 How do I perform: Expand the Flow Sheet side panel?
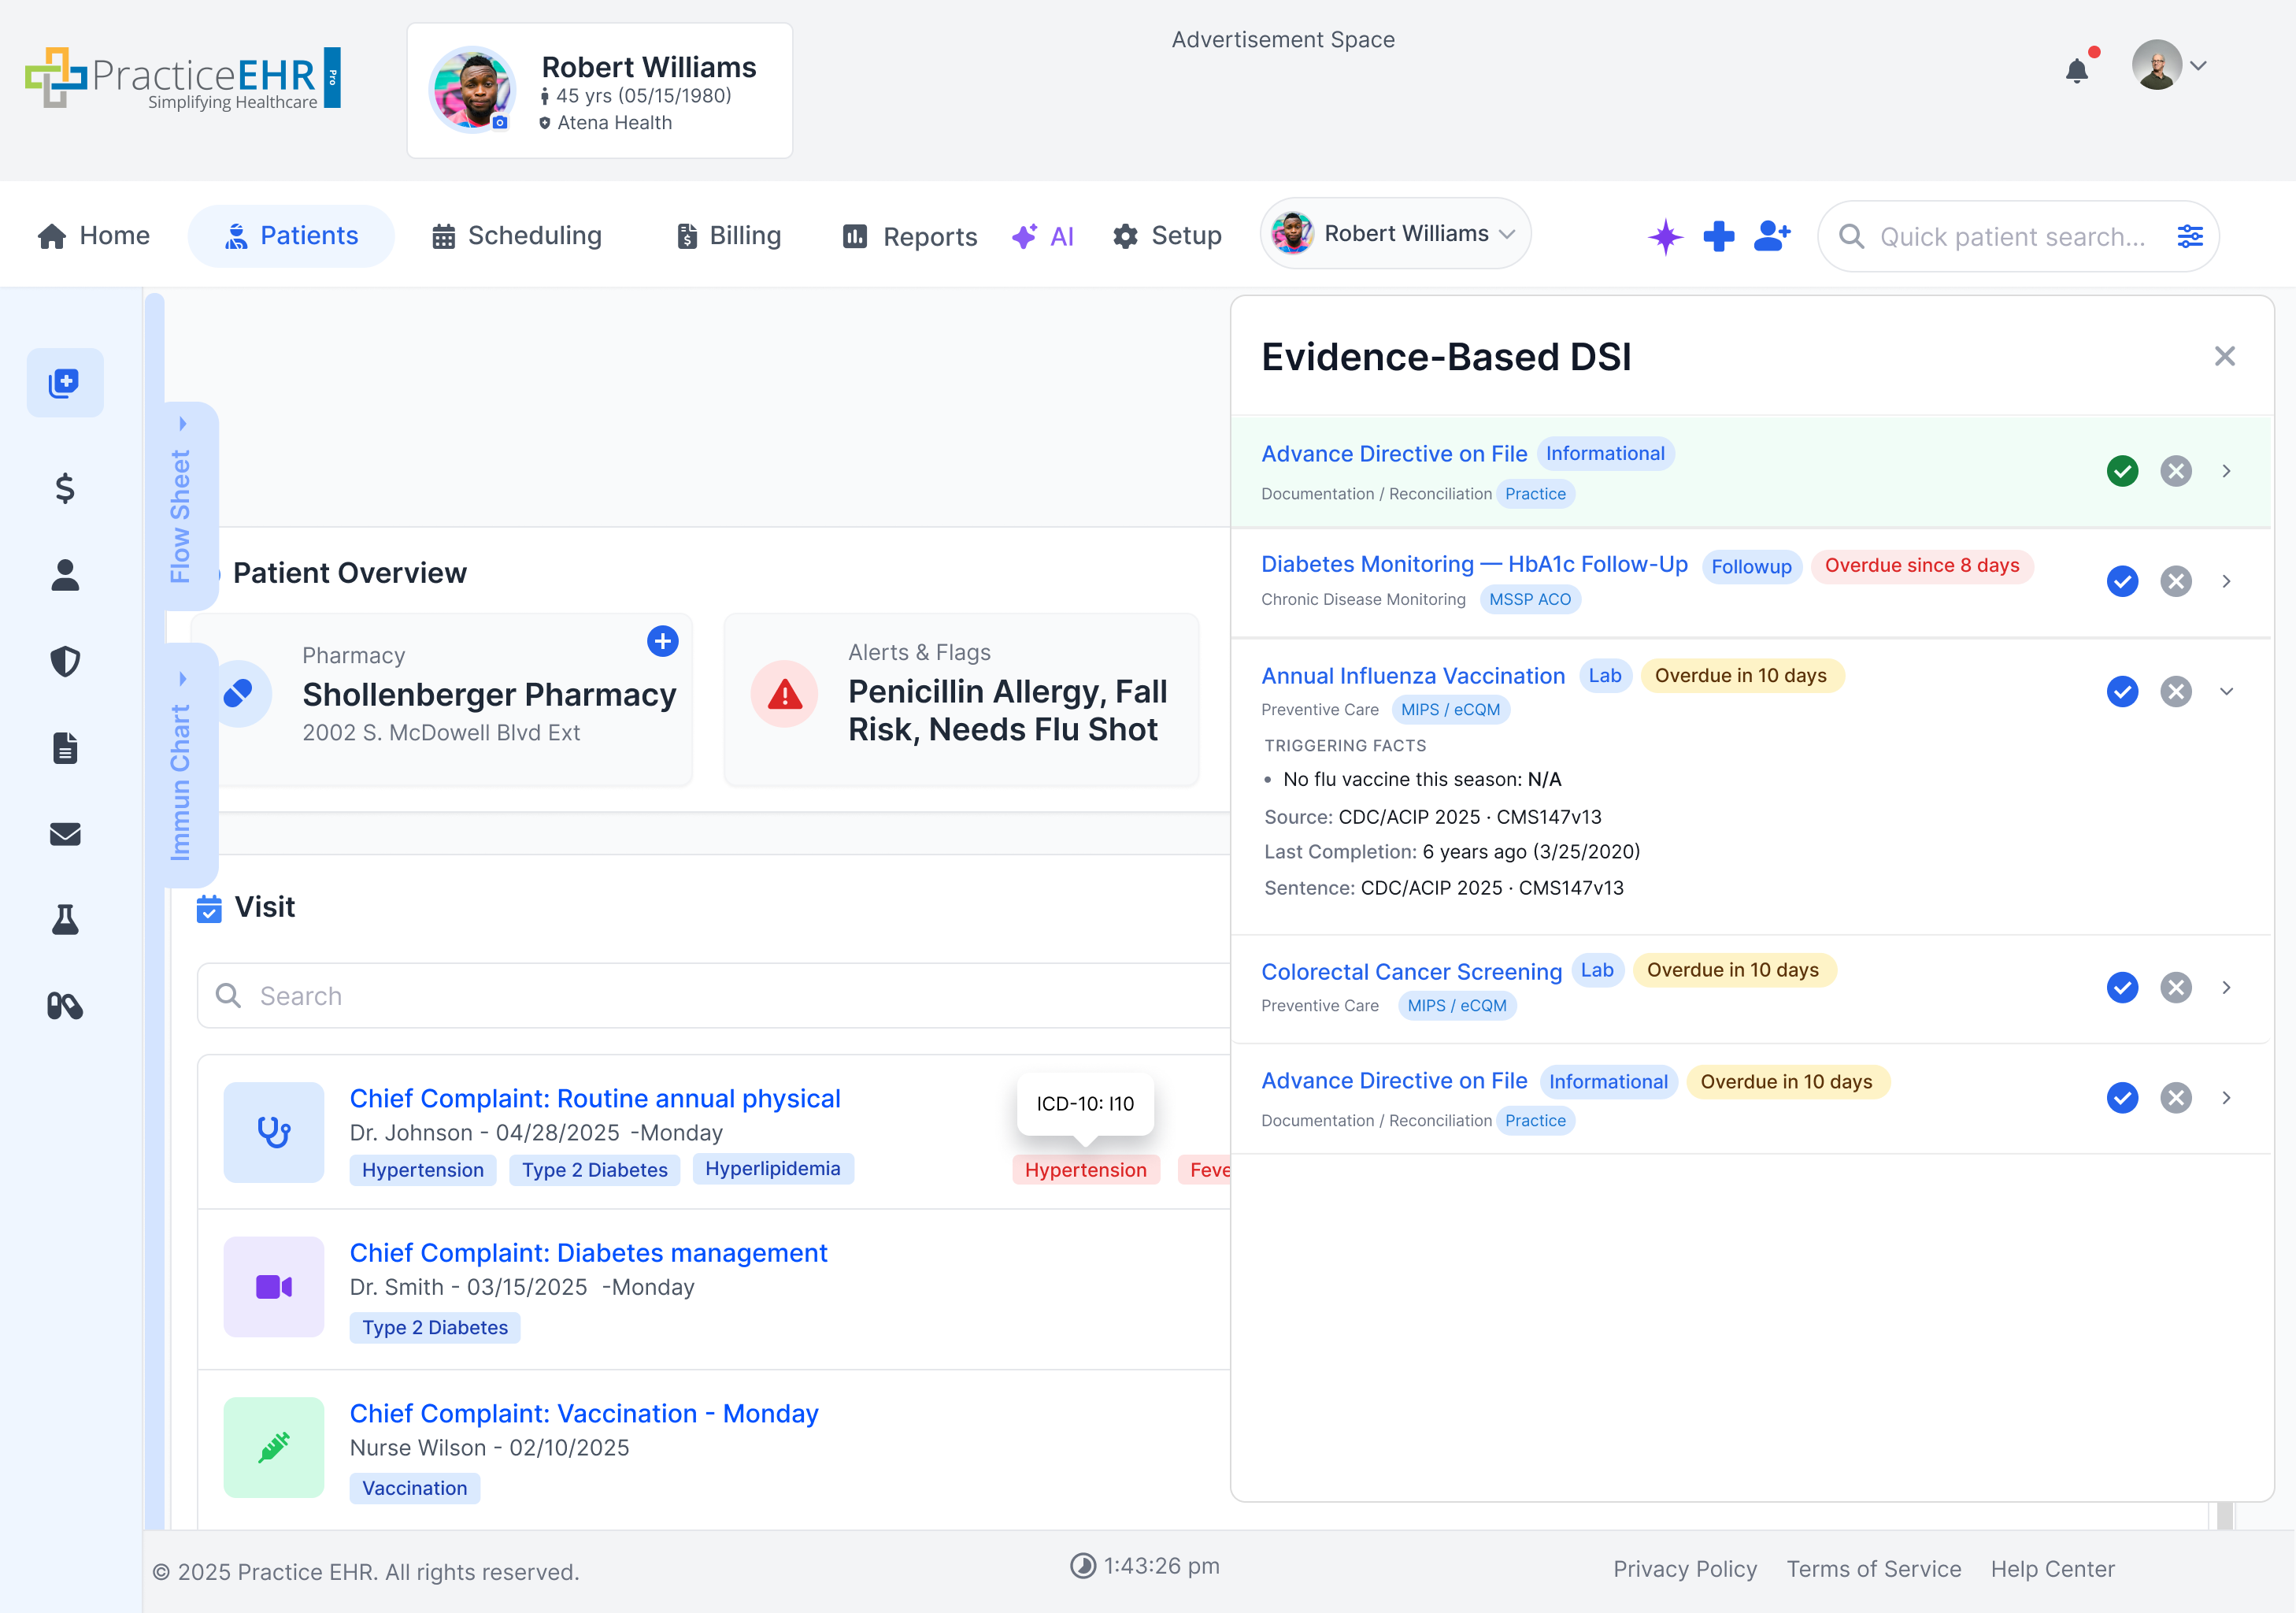pyautogui.click(x=181, y=505)
